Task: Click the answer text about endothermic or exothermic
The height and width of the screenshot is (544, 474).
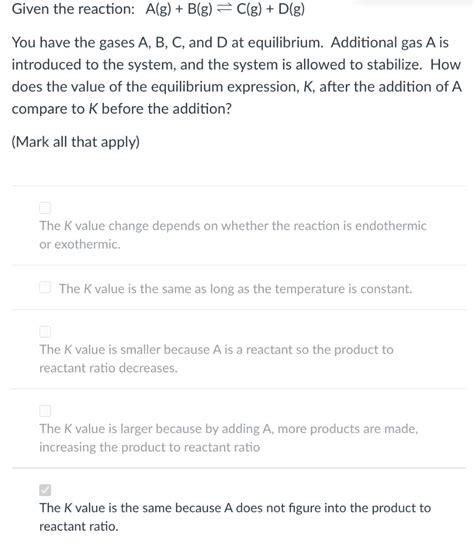Action: coord(233,235)
